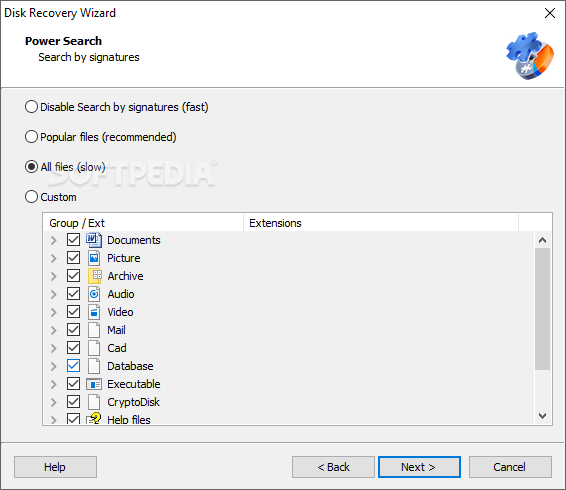Select the Archive row label

(125, 276)
